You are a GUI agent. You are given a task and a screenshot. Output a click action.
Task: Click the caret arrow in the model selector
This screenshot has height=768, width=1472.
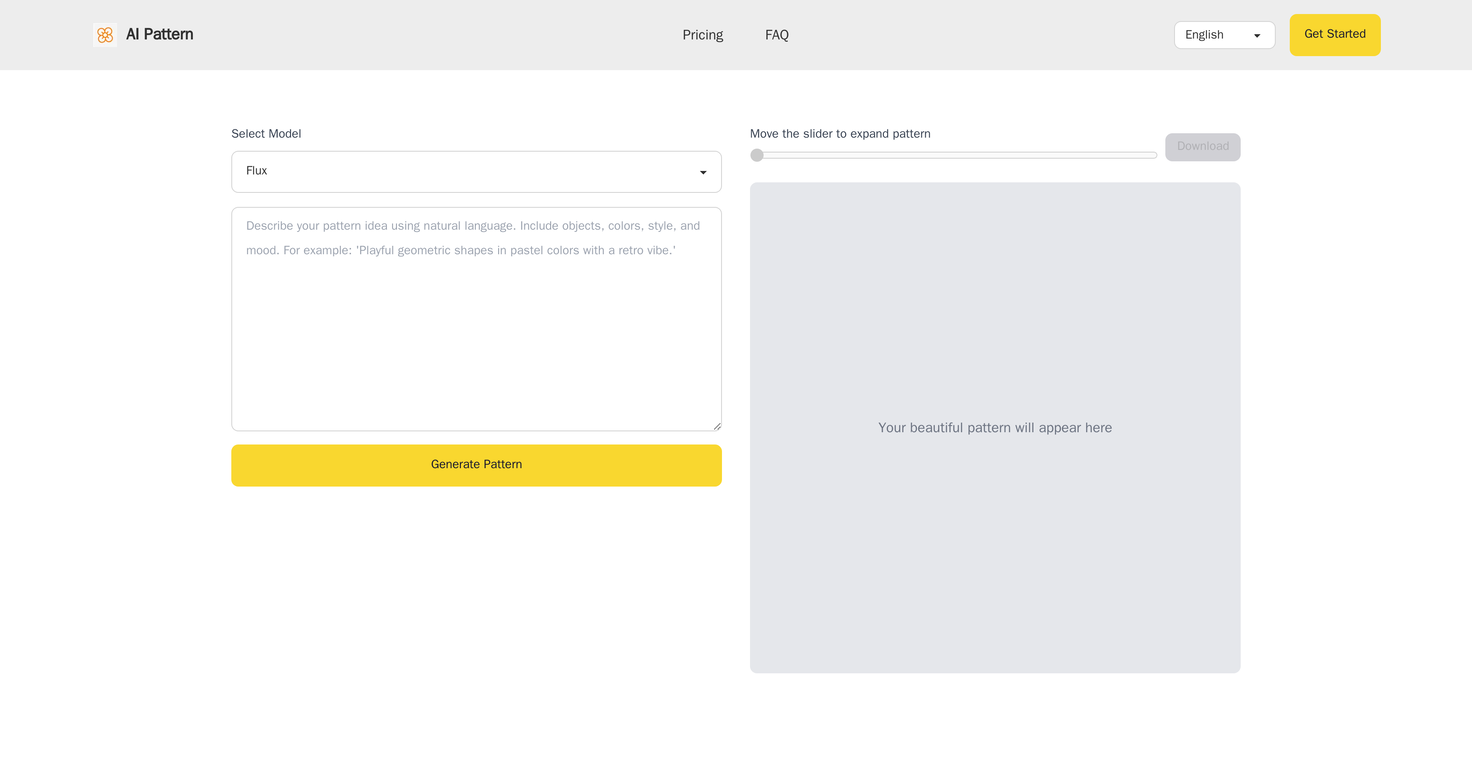[x=703, y=173]
